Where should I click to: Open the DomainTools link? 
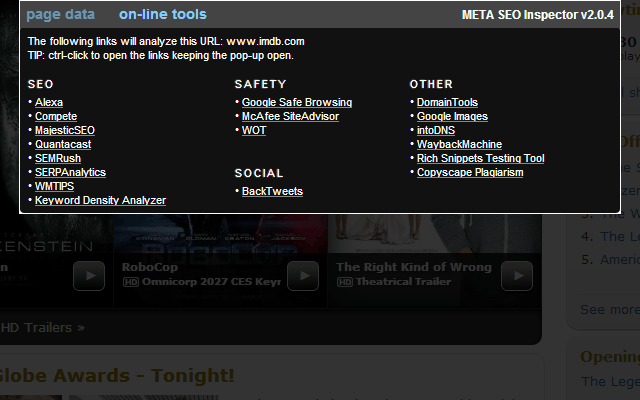[447, 102]
